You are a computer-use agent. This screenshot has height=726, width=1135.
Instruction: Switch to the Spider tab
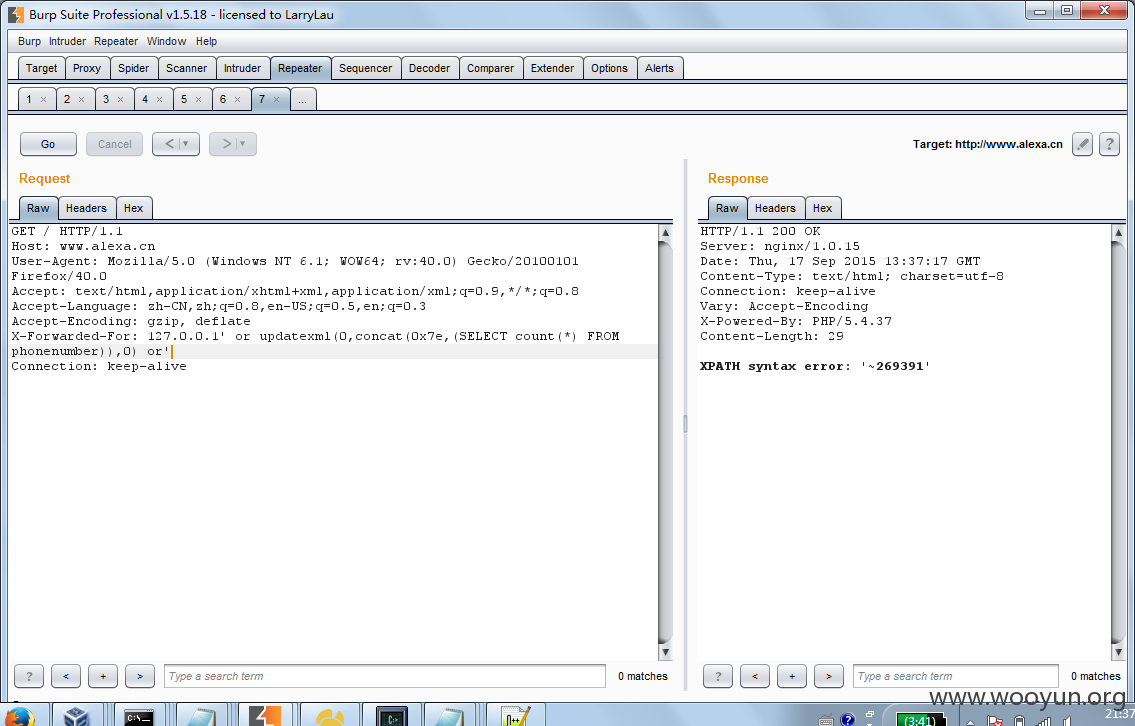click(133, 68)
